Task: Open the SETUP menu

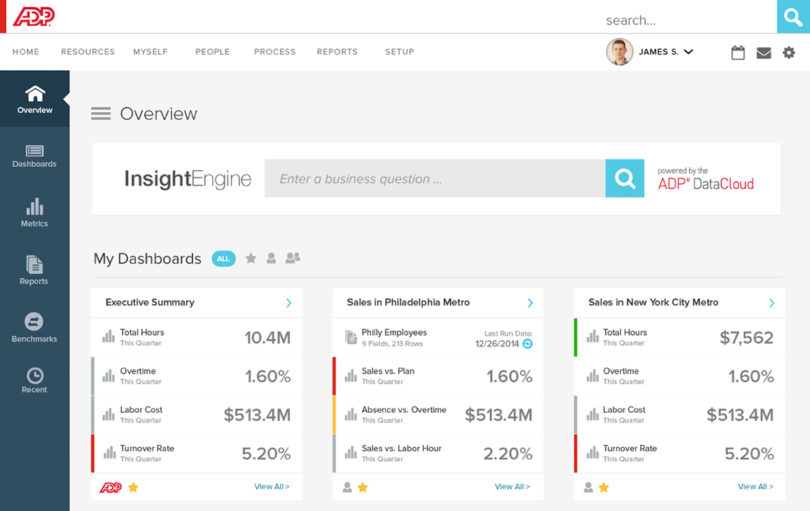Action: point(400,52)
